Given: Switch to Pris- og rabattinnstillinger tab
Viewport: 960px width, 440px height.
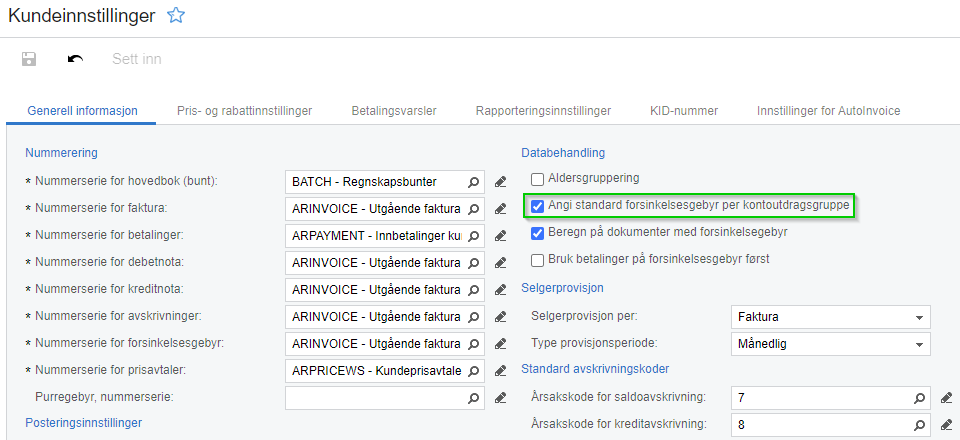Looking at the screenshot, I should pos(244,111).
